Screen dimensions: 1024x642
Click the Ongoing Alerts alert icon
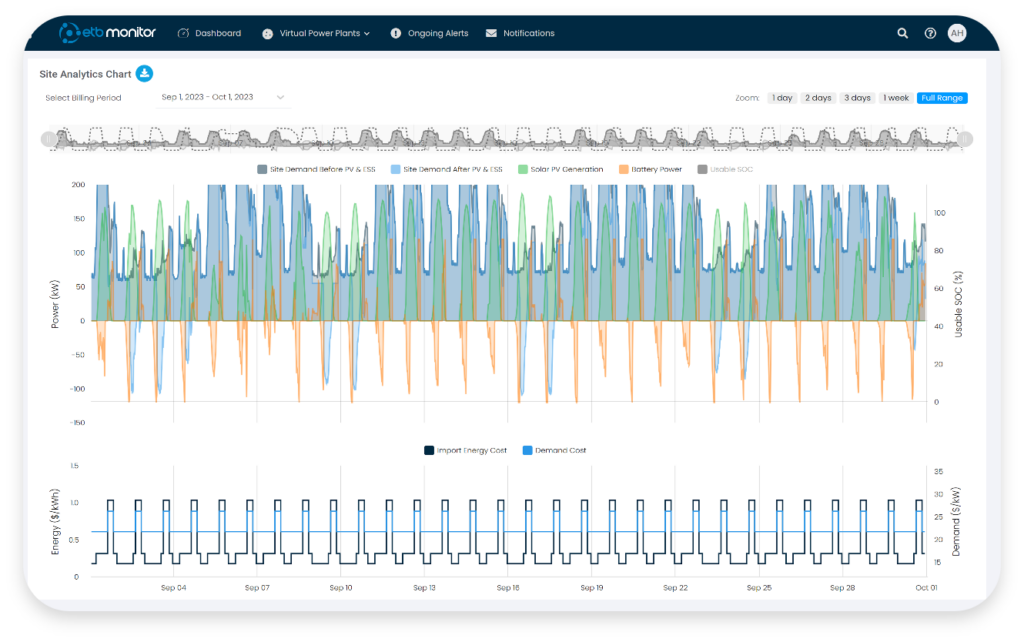(x=397, y=33)
